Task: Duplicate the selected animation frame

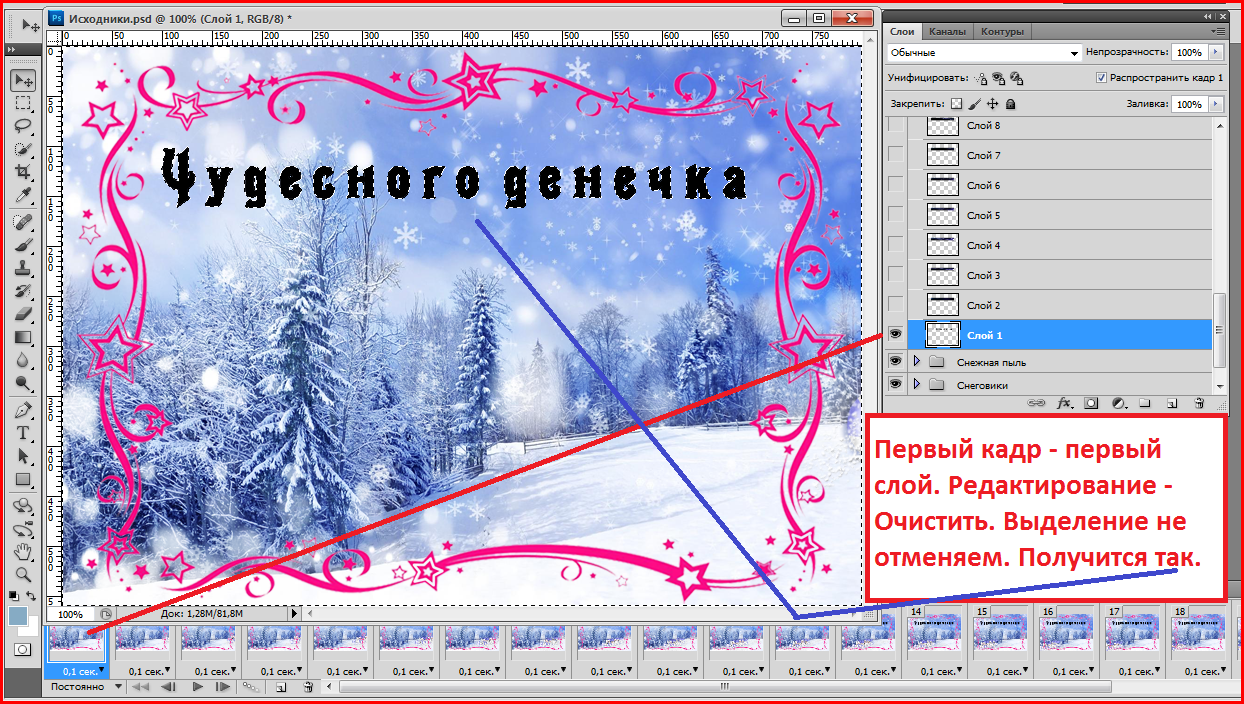Action: (x=281, y=687)
